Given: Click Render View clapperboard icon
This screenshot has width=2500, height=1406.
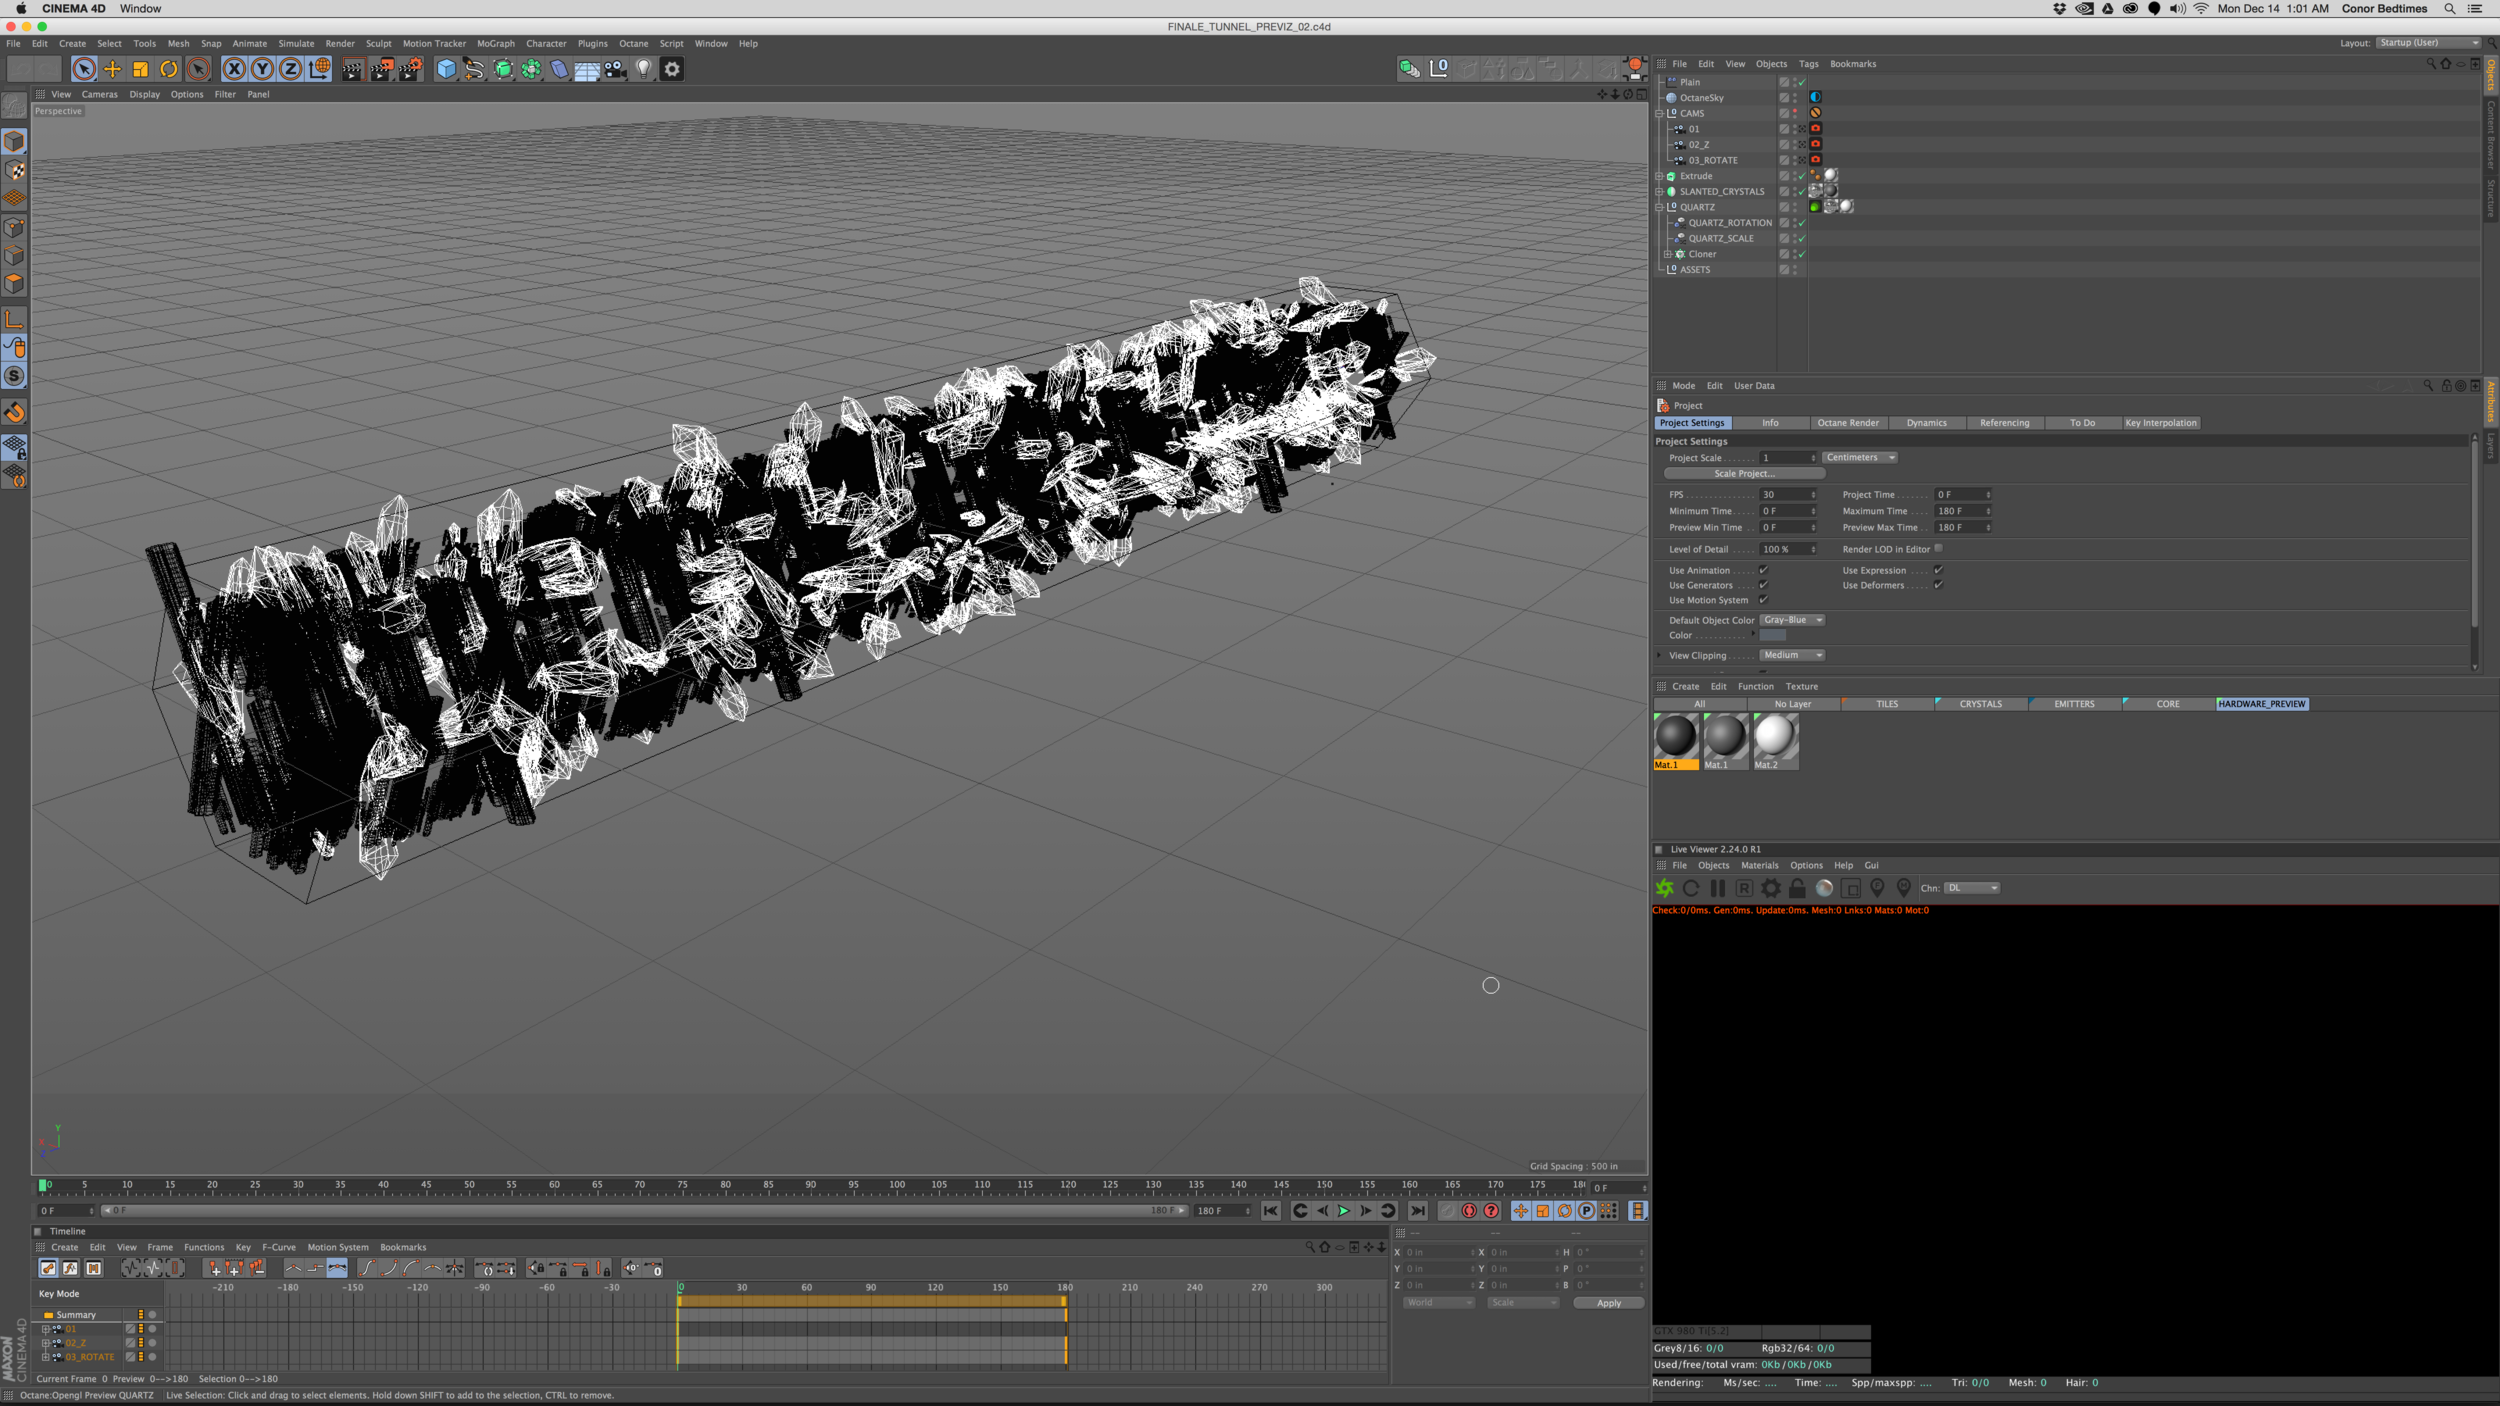Looking at the screenshot, I should [x=352, y=69].
